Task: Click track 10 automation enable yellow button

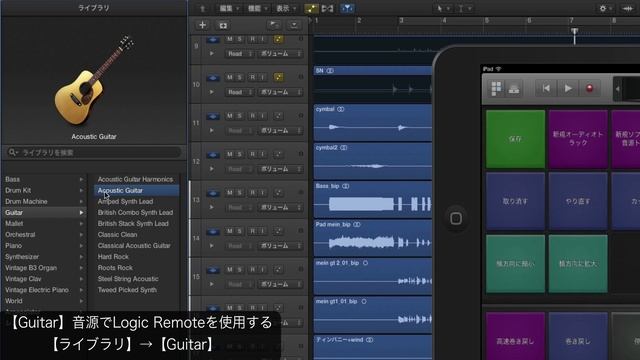Action: click(278, 77)
